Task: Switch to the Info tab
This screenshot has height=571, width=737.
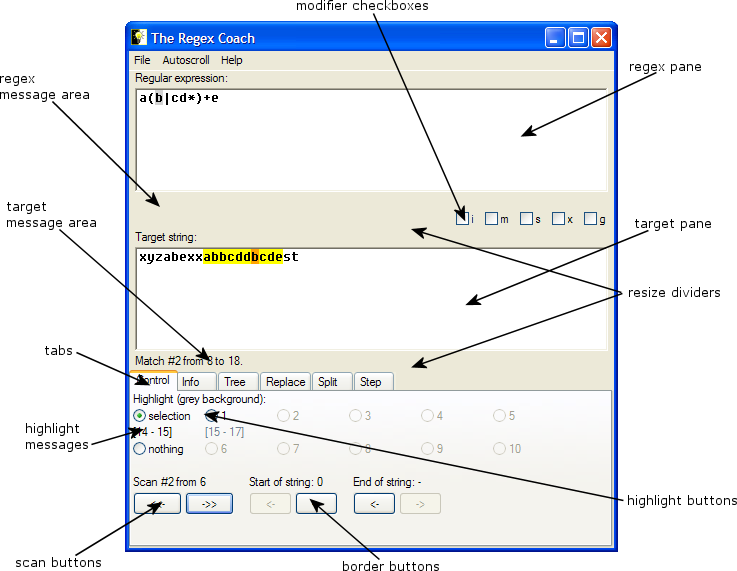Action: point(197,382)
